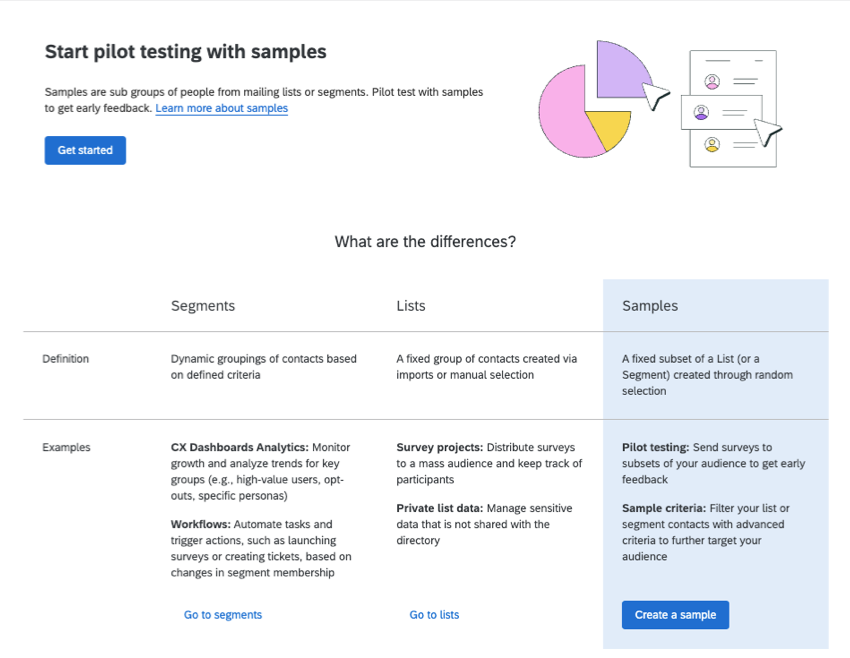Open the Learn more about samples link
The width and height of the screenshot is (850, 658).
221,108
